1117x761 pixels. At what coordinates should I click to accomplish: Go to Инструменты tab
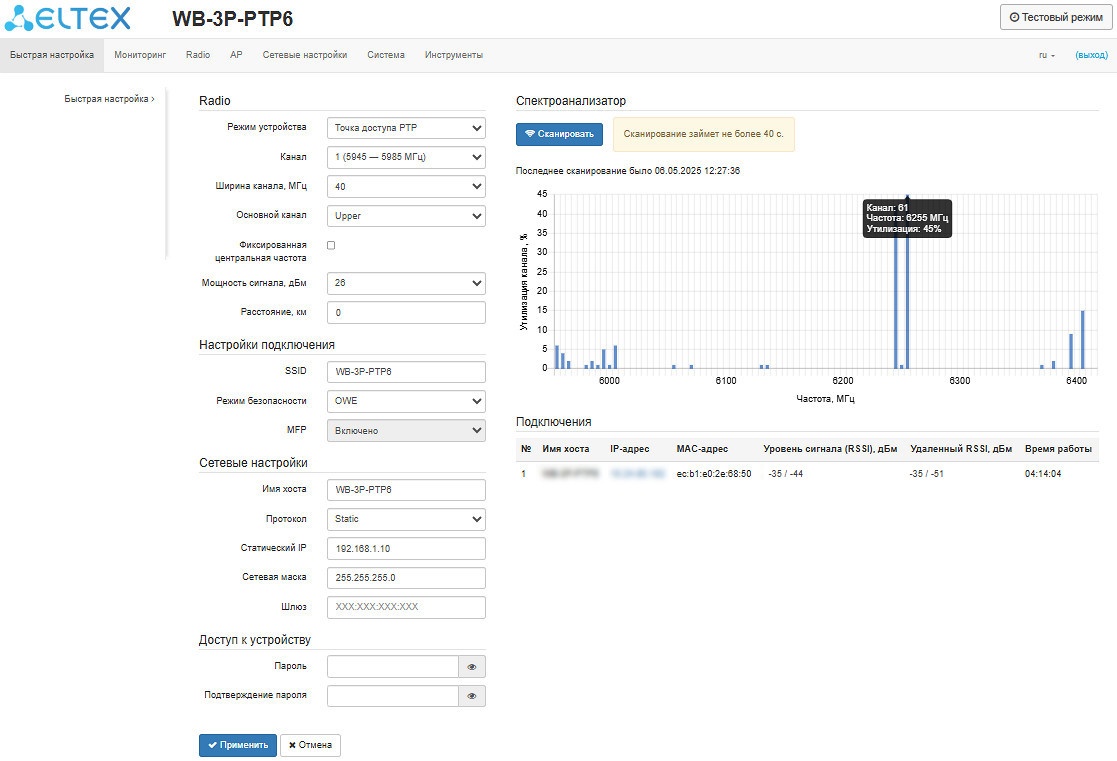tap(453, 55)
